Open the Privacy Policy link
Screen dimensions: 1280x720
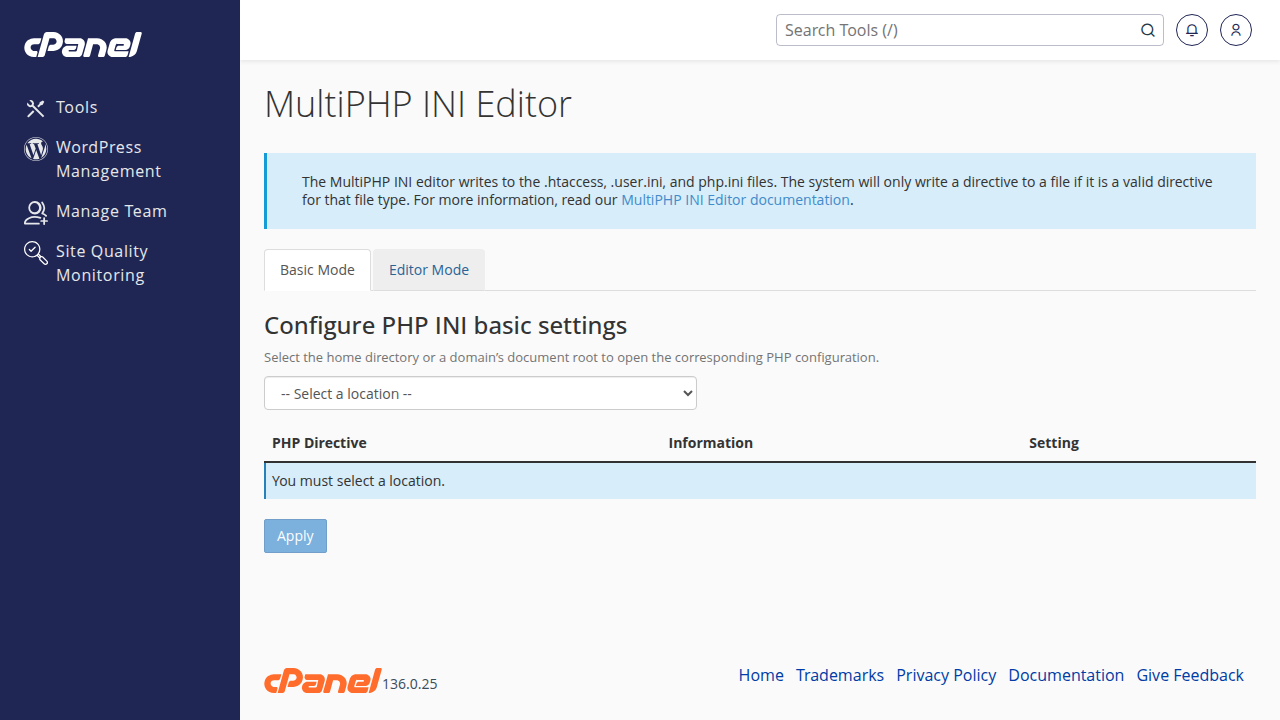(946, 675)
